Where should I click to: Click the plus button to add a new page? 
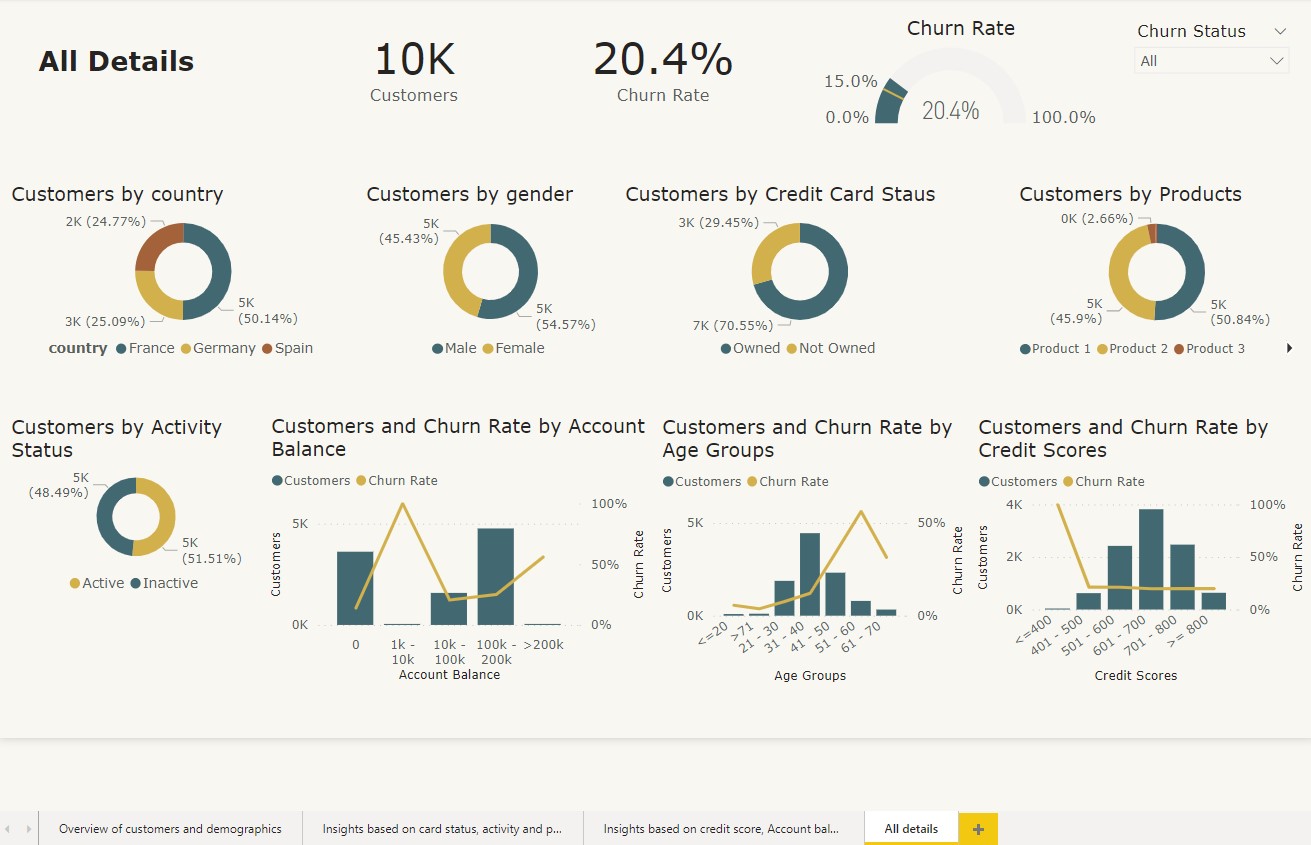[x=977, y=828]
